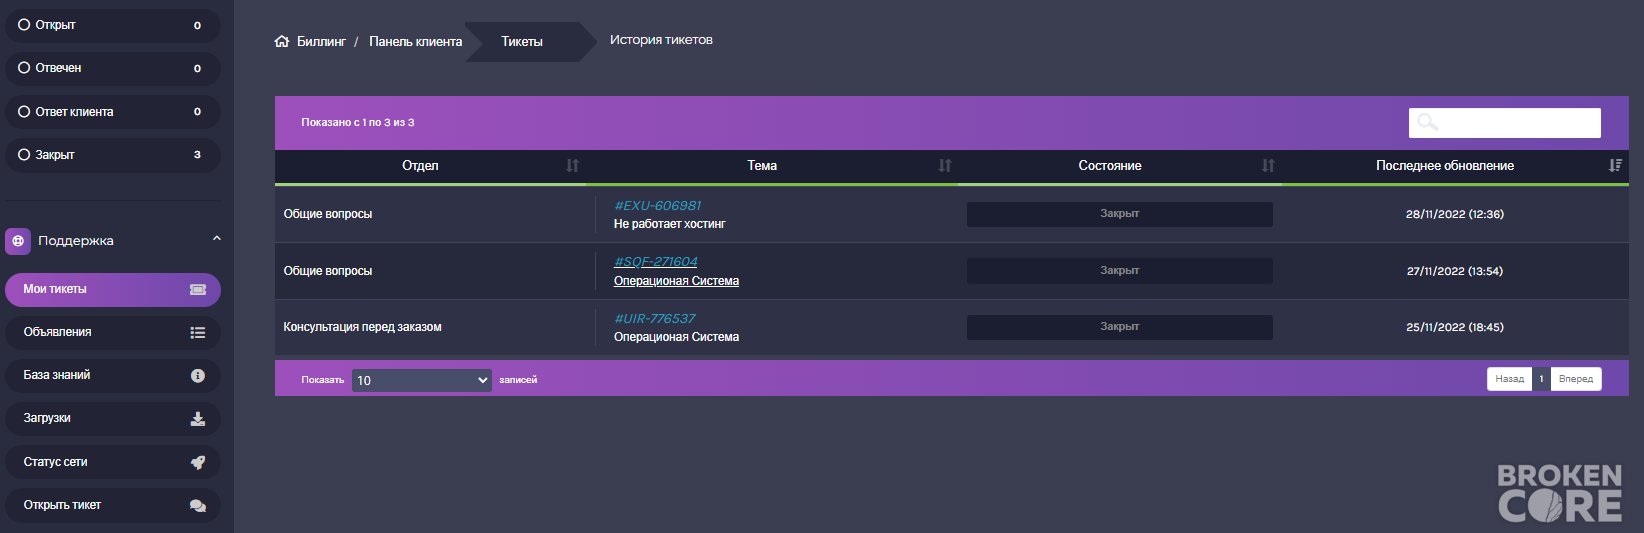Select the Отвечен status filter
Viewport: 1644px width, 533px height.
click(x=113, y=68)
